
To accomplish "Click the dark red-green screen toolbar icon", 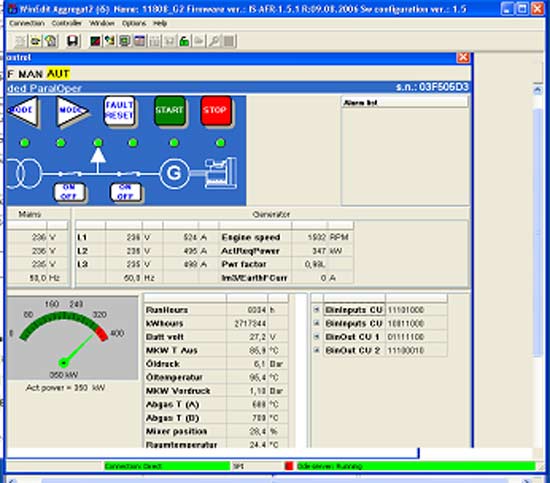I will coord(95,41).
